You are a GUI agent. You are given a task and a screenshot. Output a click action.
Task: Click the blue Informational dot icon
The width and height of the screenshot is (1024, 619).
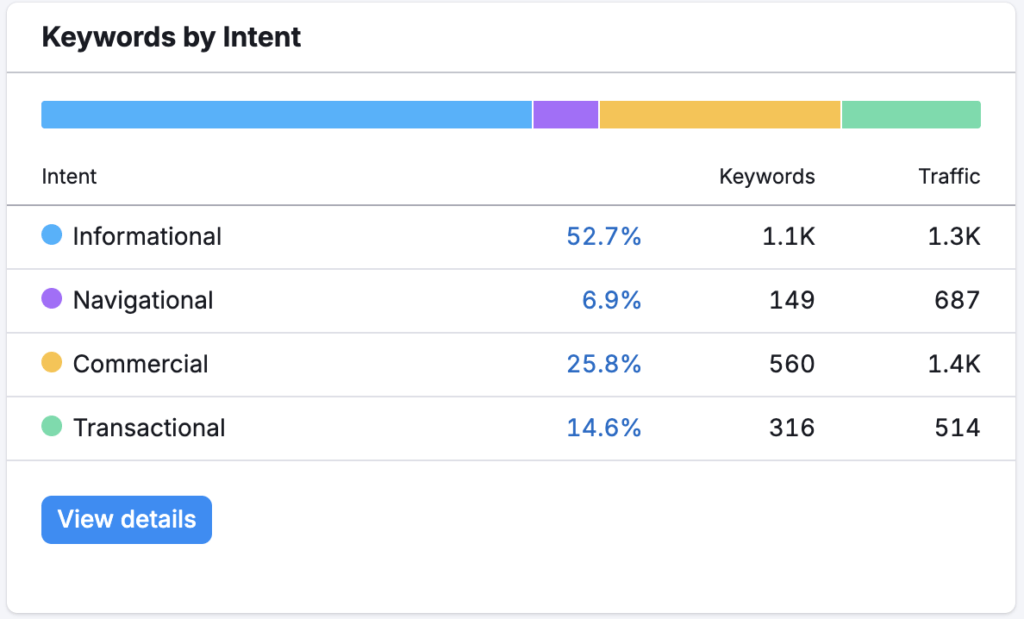pyautogui.click(x=52, y=236)
